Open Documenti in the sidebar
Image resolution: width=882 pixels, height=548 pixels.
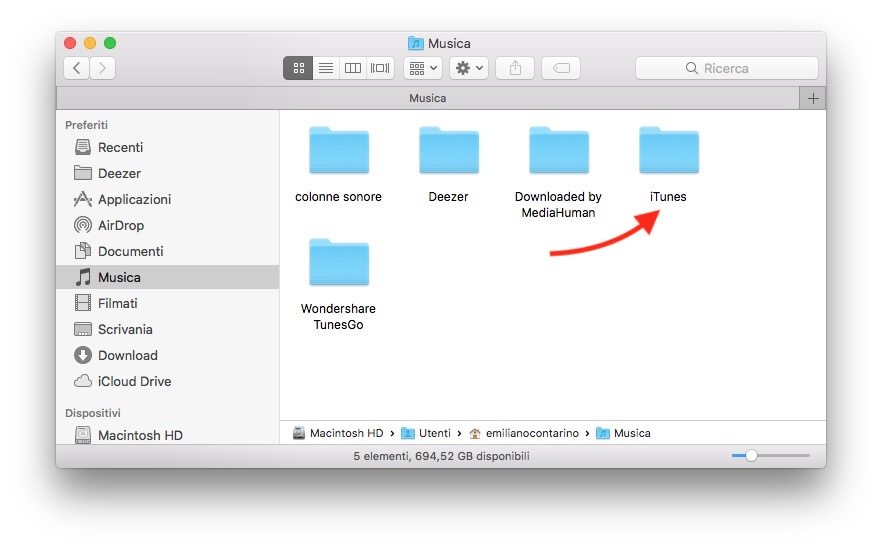point(168,251)
